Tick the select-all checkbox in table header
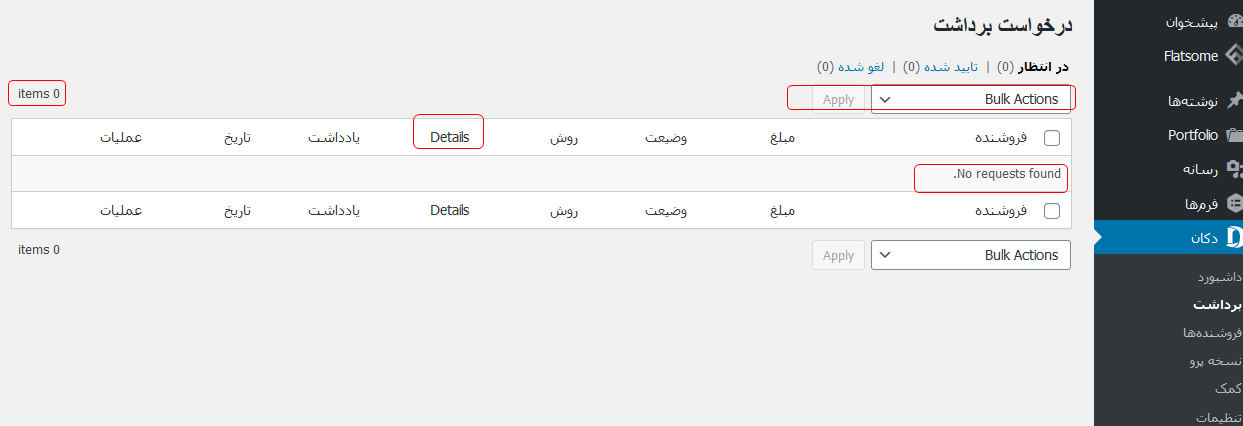The image size is (1243, 426). point(1051,138)
